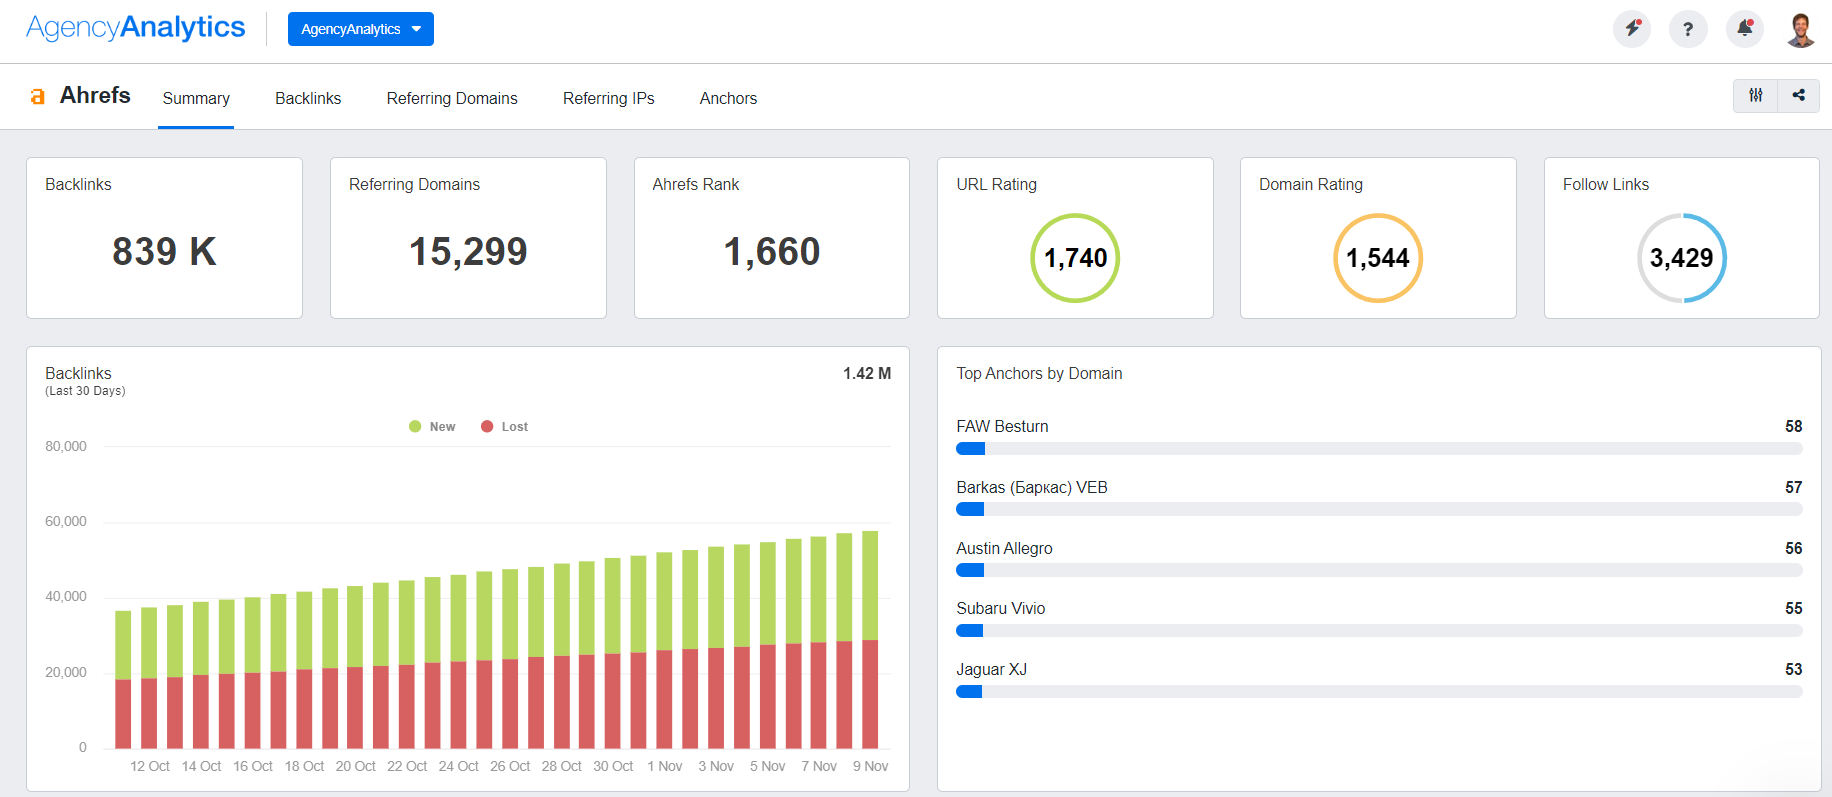Click the 9 Nov bar in chart
The height and width of the screenshot is (797, 1832).
click(870, 640)
